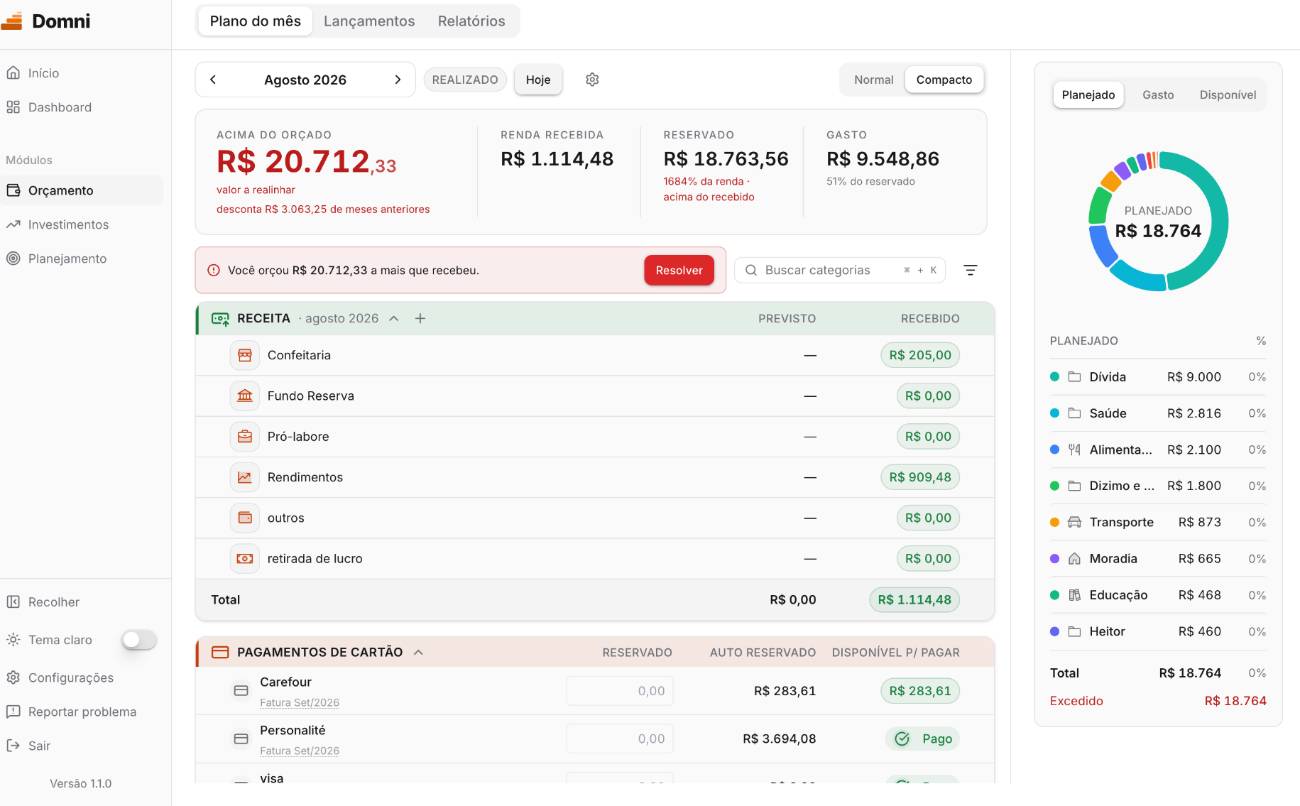Focus the Buscar categorias search field
Screen dimensions: 1300x806
(840, 270)
